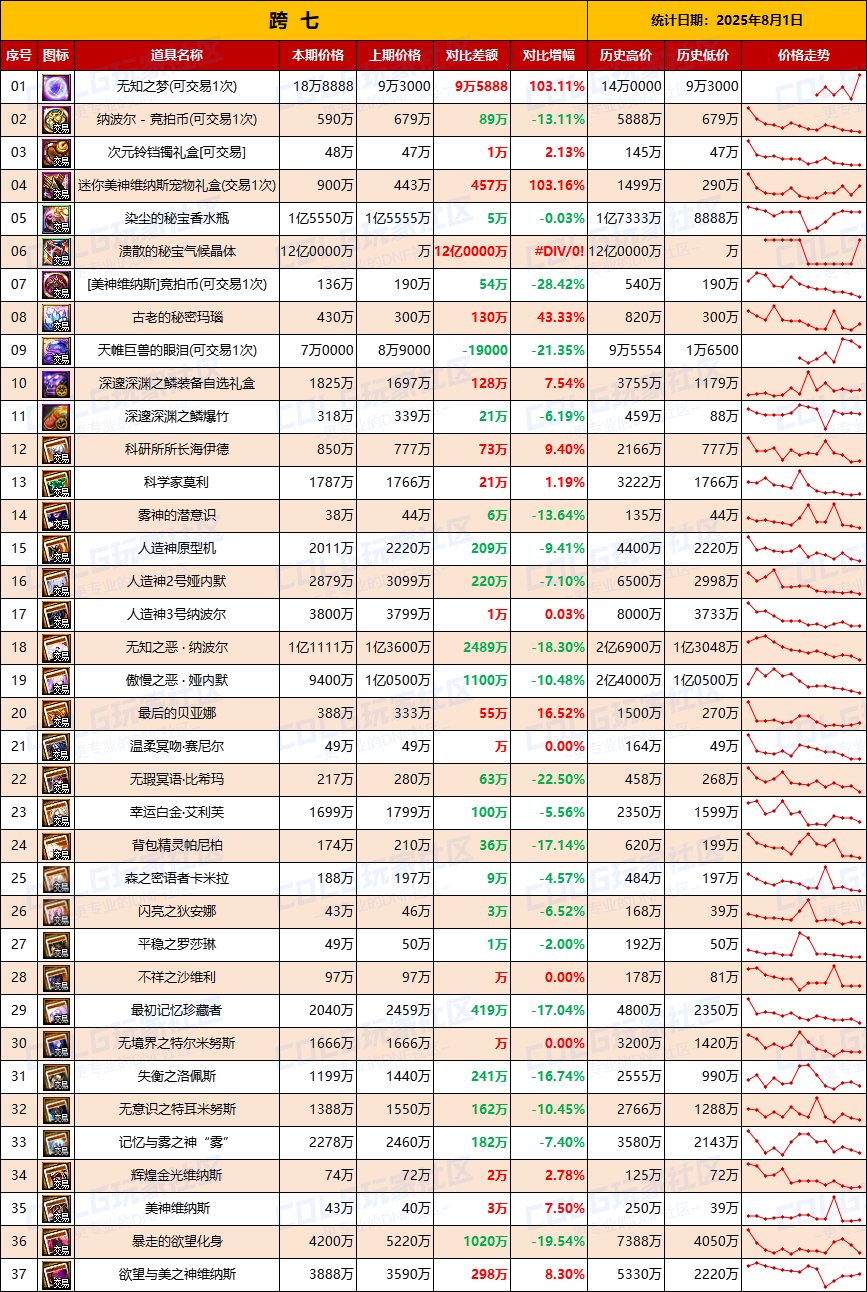Click the card icon for 无知之恶·纳波尔
Image resolution: width=867 pixels, height=1292 pixels.
click(x=56, y=648)
